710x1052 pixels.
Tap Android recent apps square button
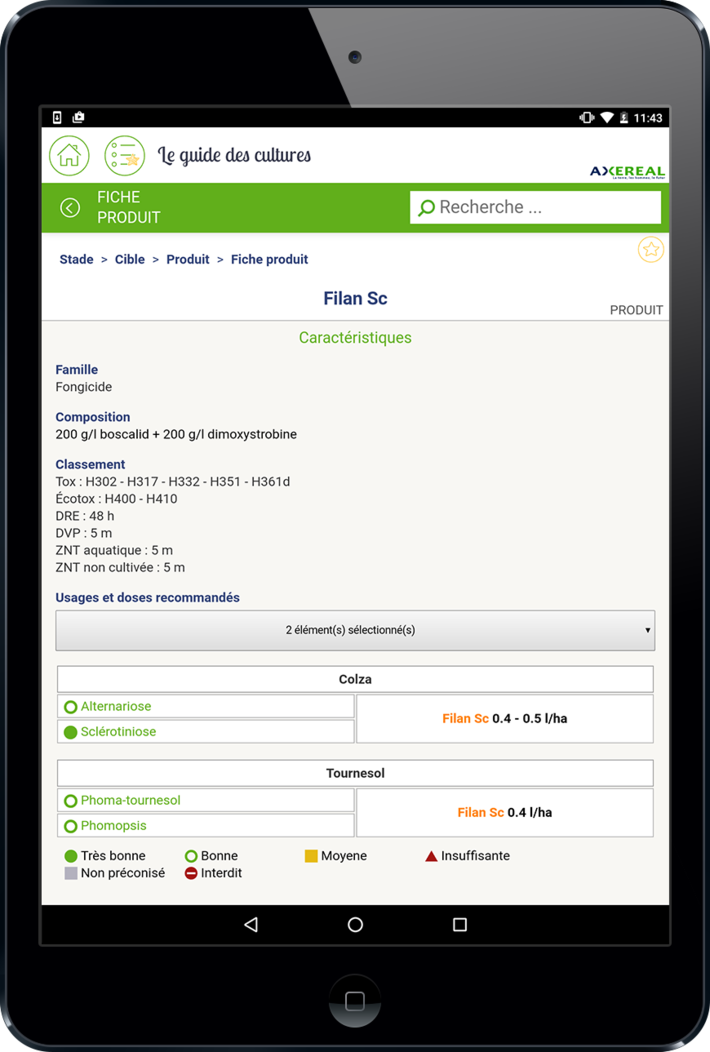coord(460,925)
